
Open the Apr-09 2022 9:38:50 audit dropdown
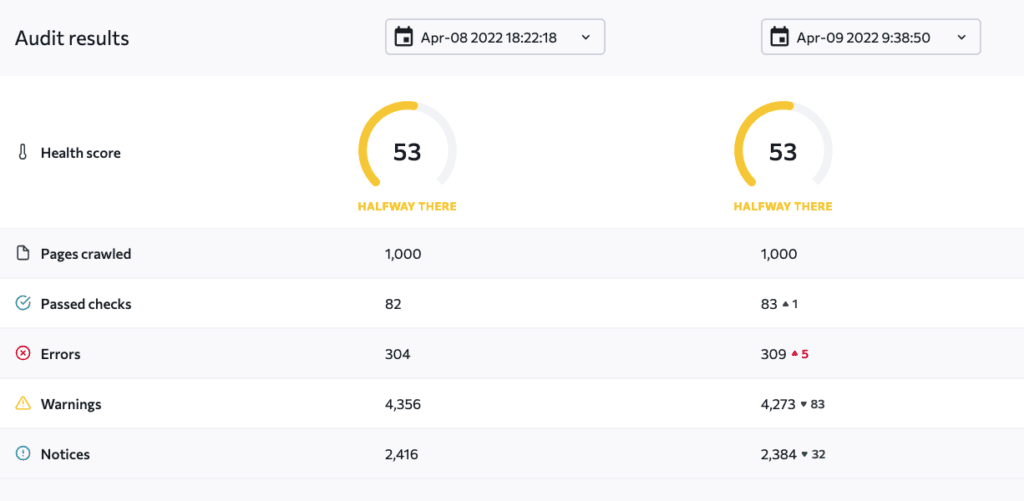870,38
